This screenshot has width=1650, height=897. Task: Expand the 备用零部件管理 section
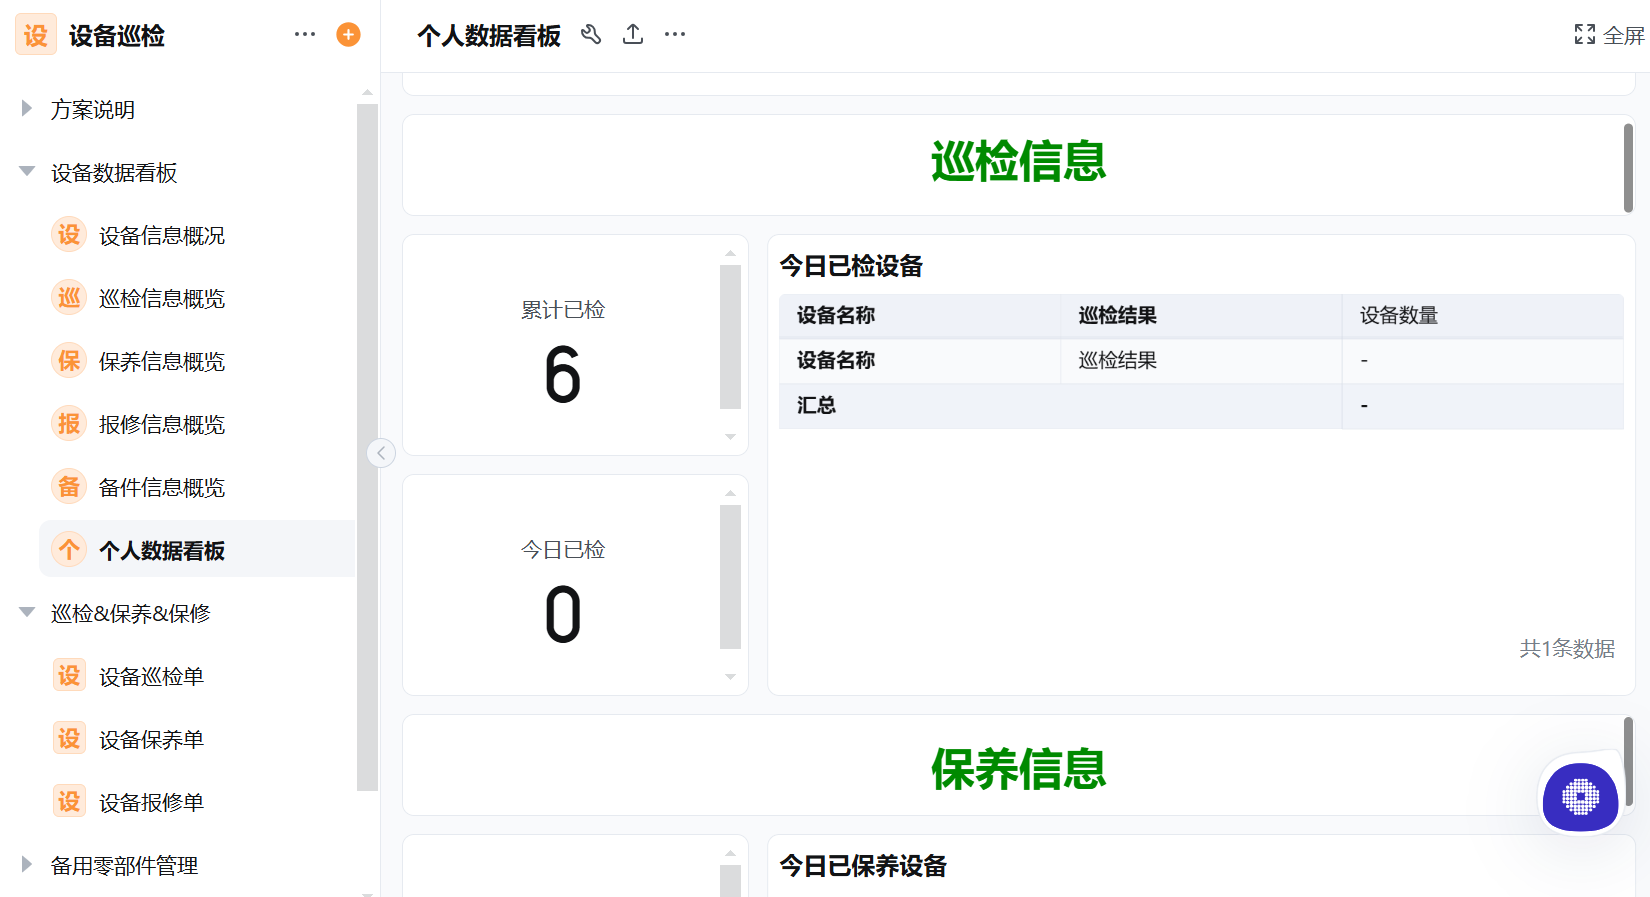(x=26, y=865)
